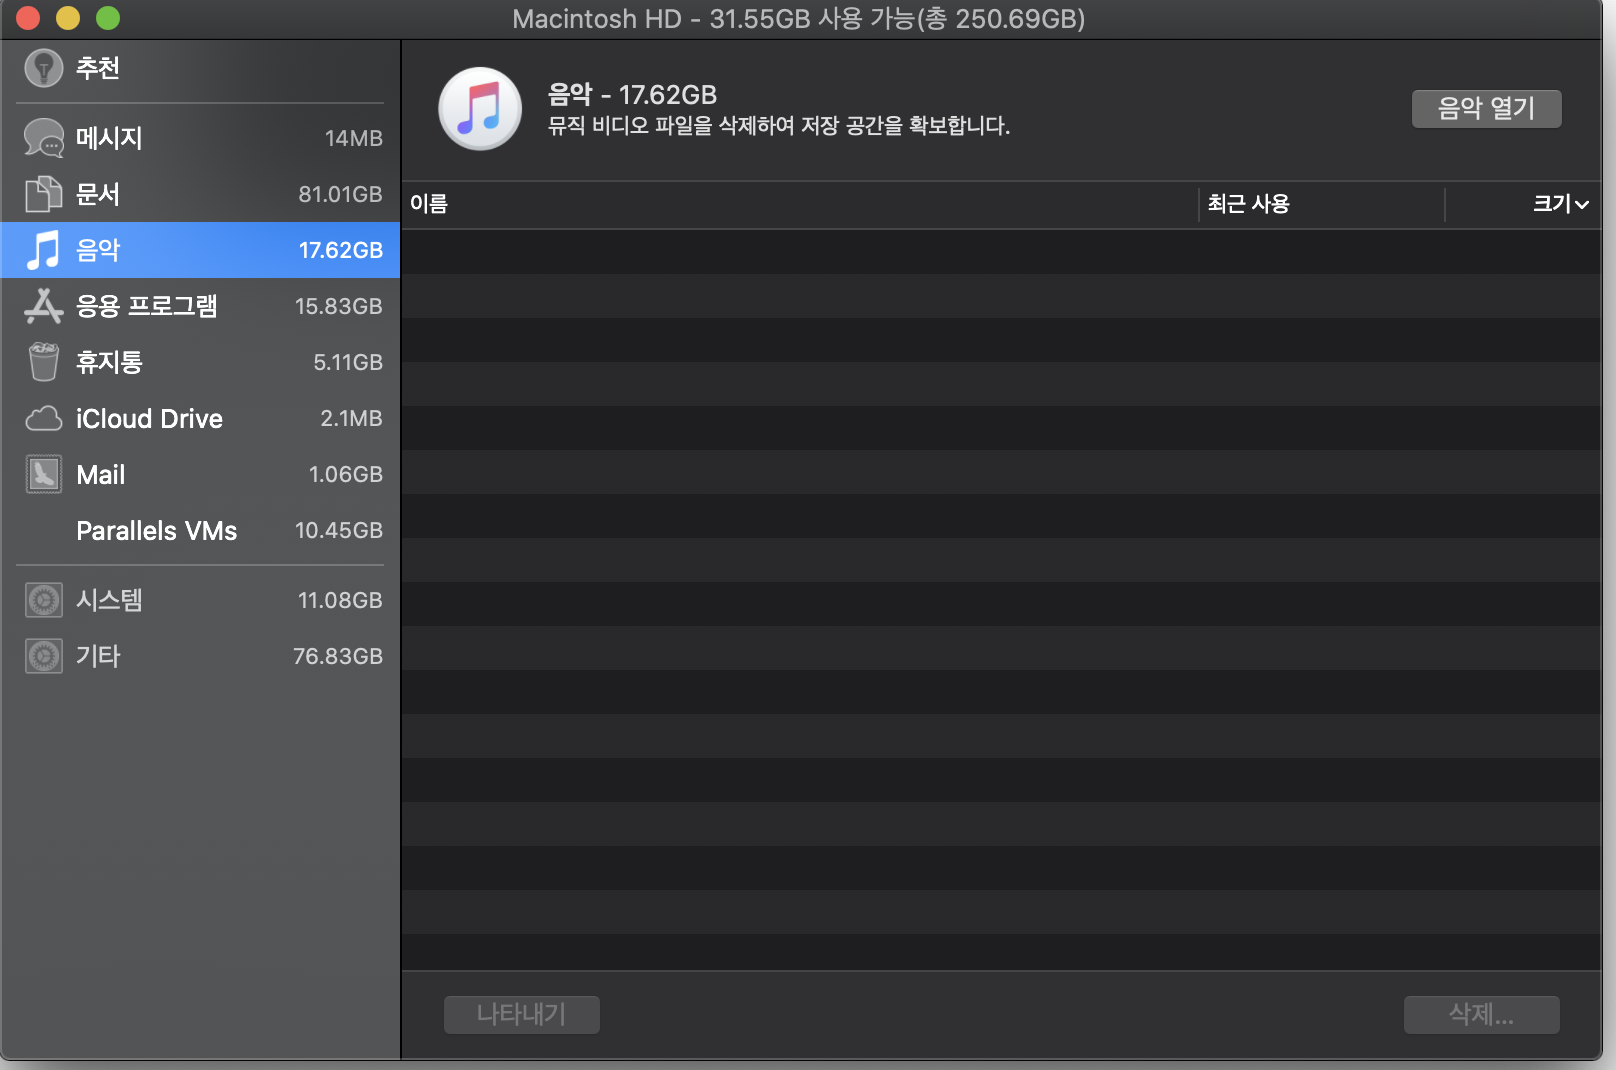Sort by the 최근 사용 column header
This screenshot has height=1070, width=1616.
1248,204
